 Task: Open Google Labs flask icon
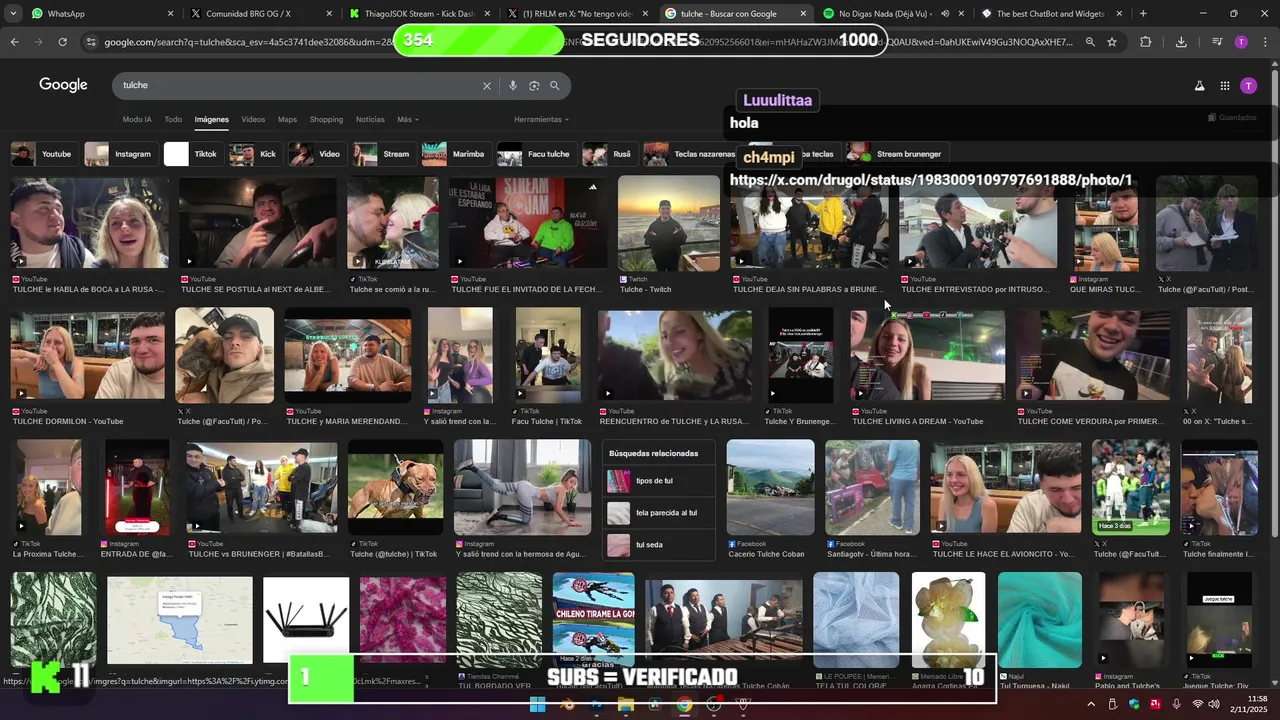[1199, 86]
